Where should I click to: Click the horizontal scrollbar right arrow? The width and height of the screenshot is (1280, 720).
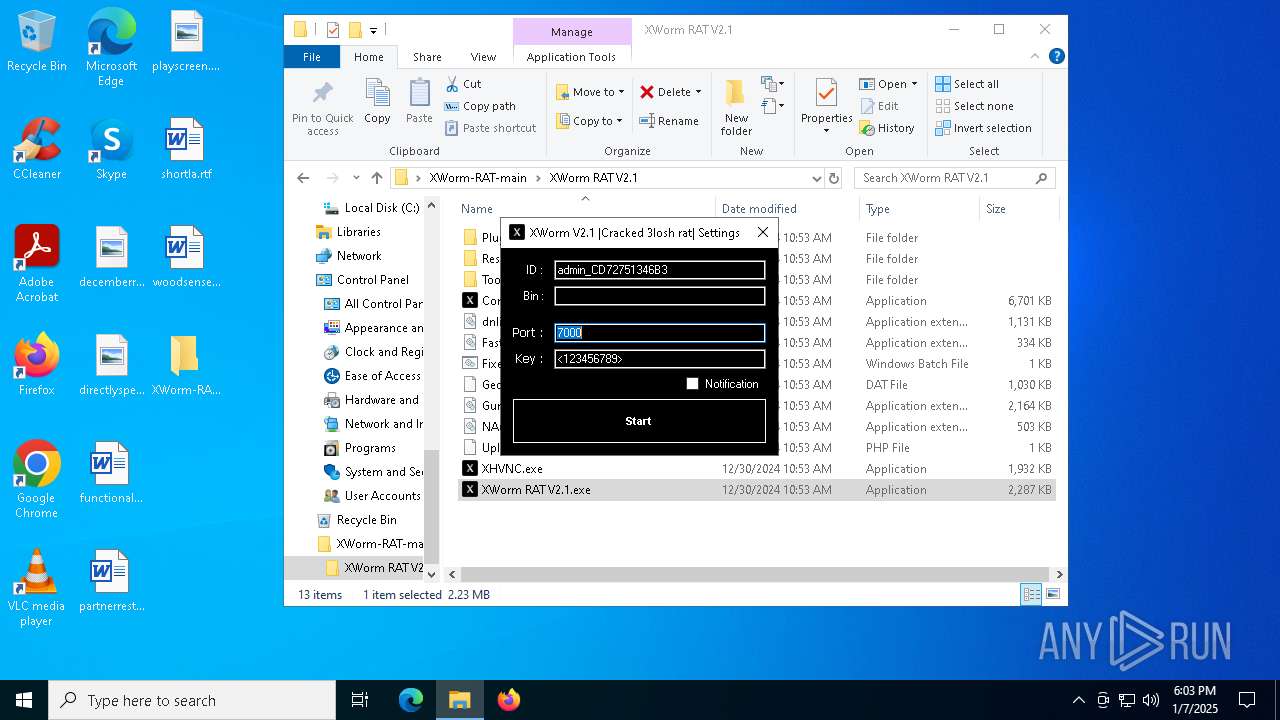[1059, 575]
